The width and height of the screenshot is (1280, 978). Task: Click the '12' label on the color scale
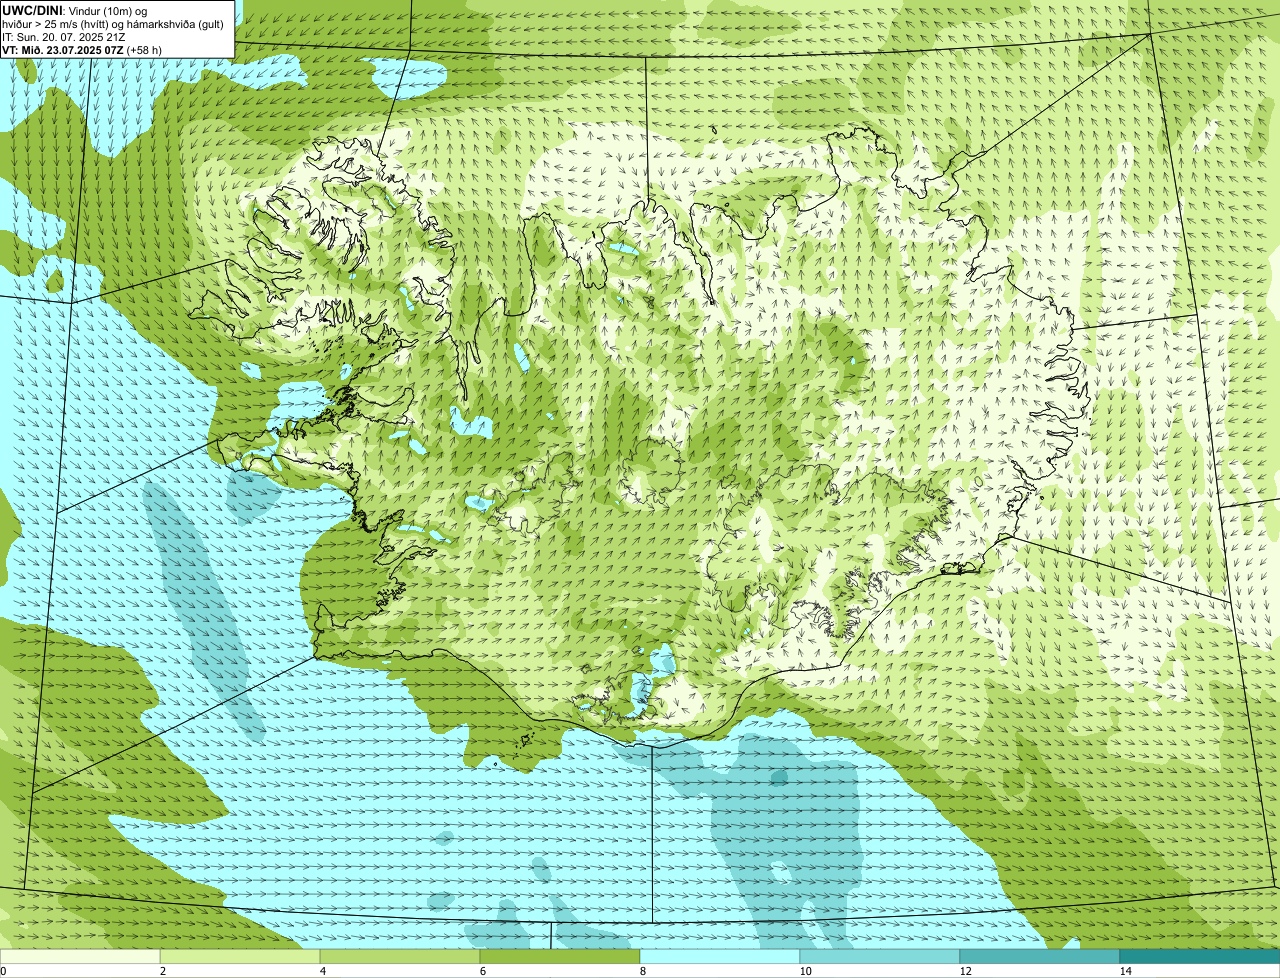tap(965, 971)
